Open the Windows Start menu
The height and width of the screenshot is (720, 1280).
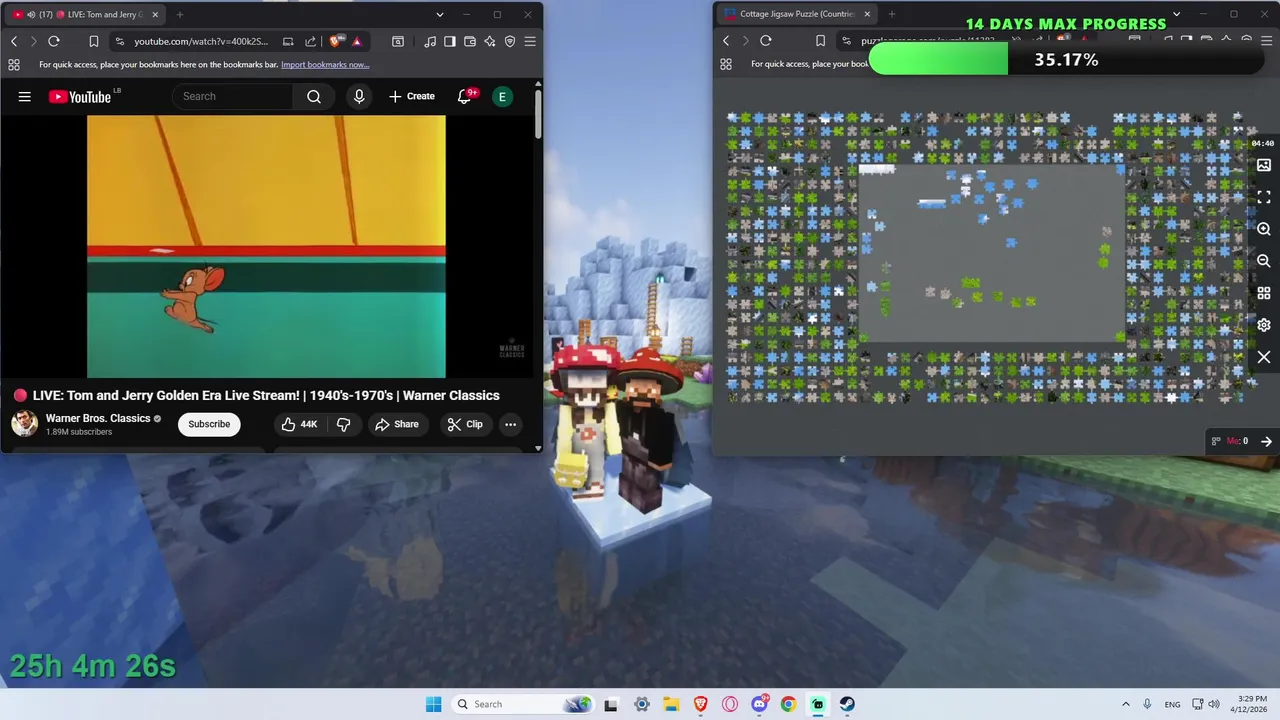coord(433,704)
